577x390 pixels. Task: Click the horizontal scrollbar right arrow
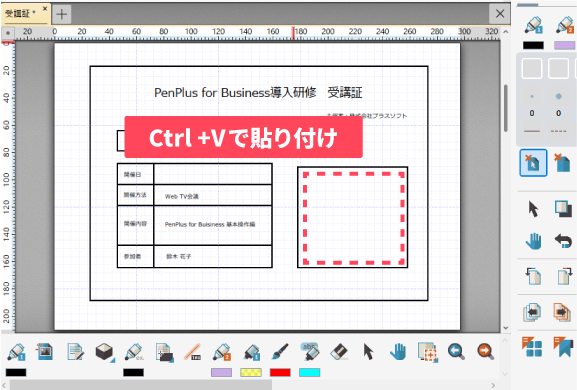coord(493,385)
